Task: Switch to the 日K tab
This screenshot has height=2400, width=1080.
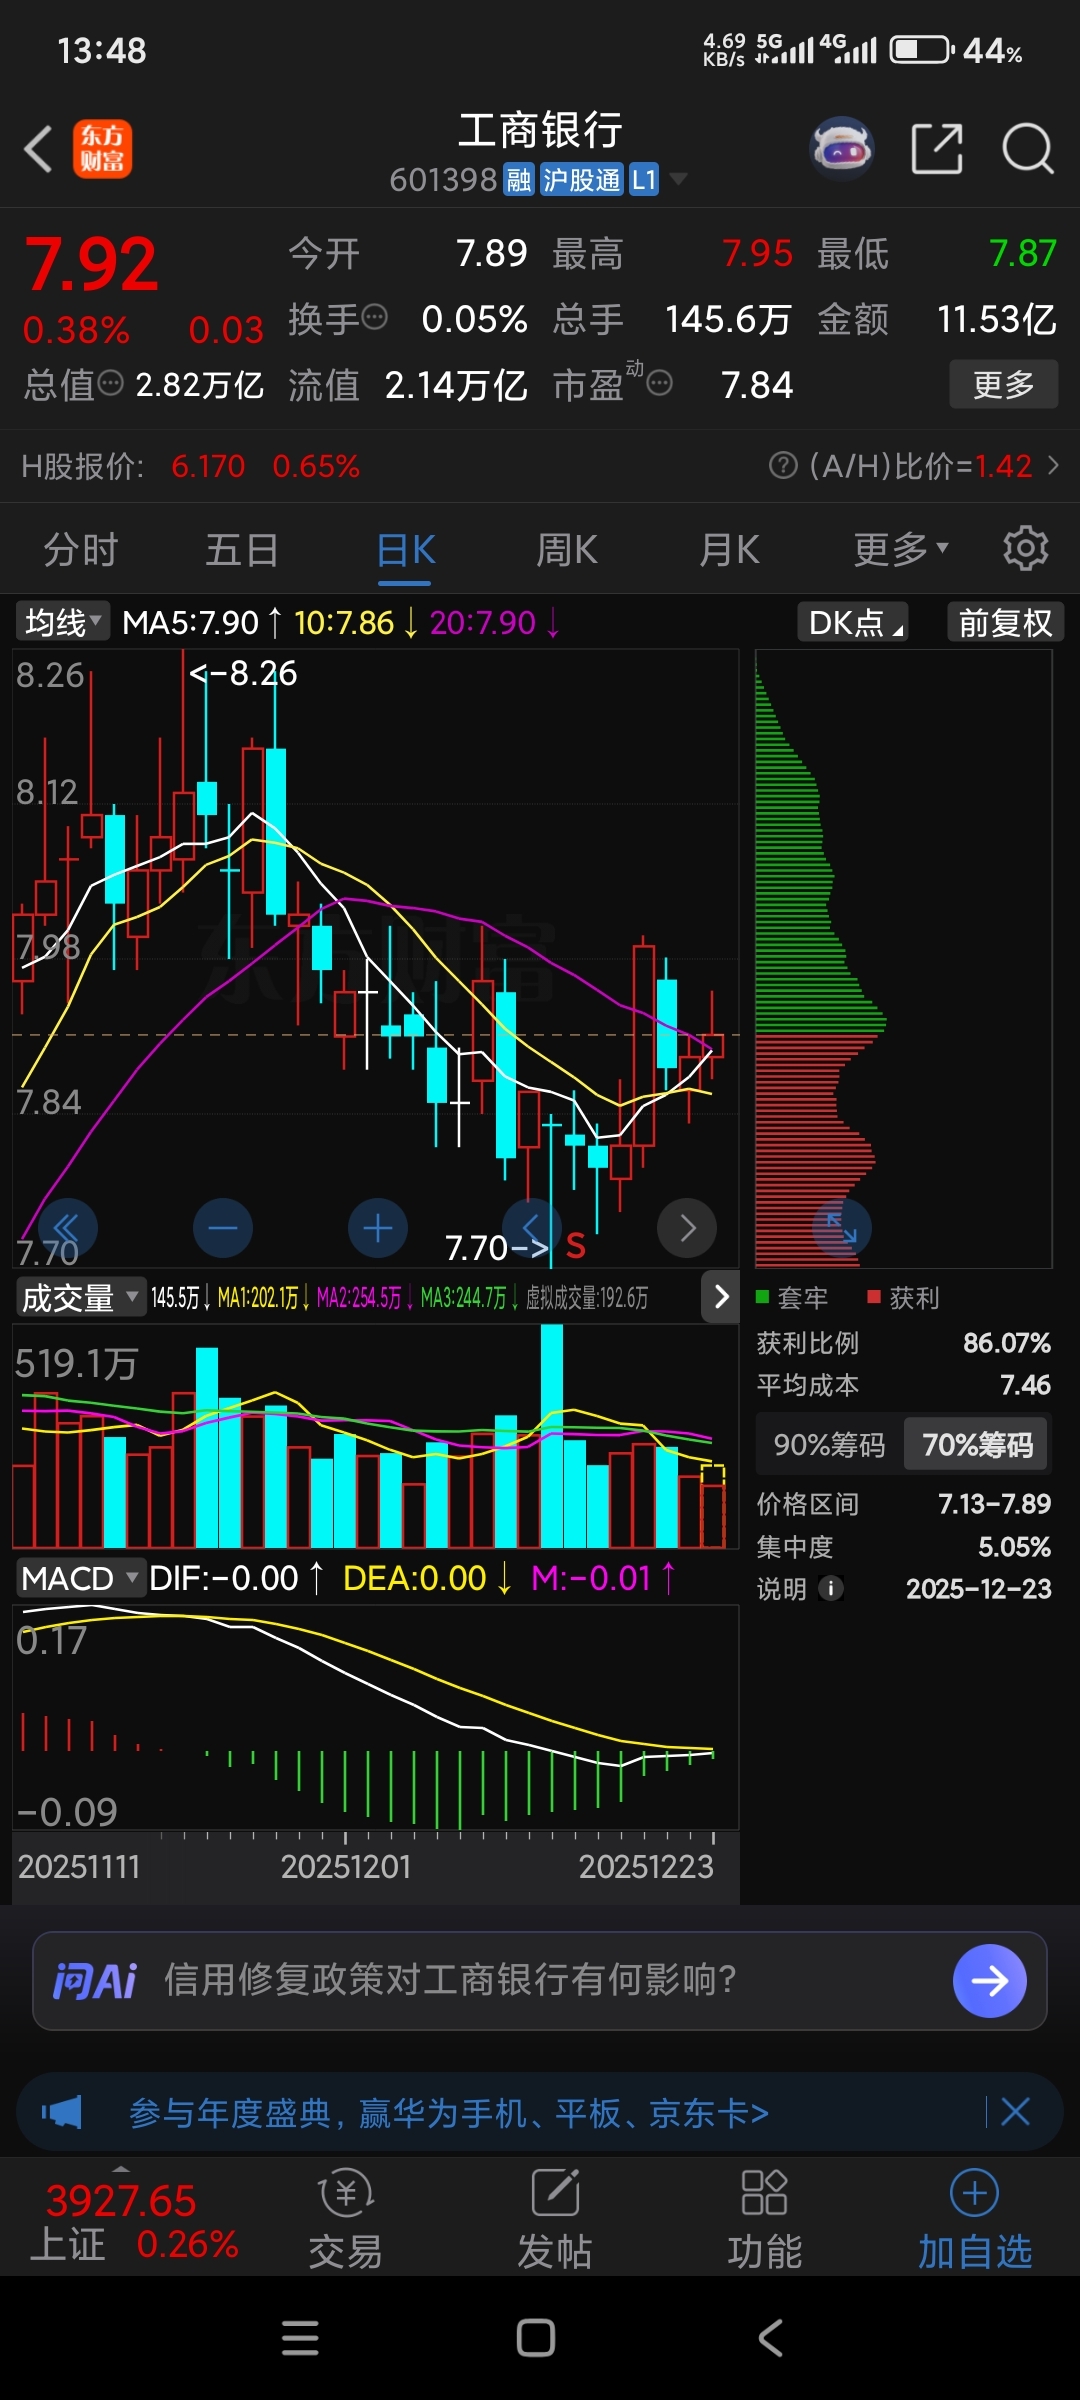Action: point(405,549)
